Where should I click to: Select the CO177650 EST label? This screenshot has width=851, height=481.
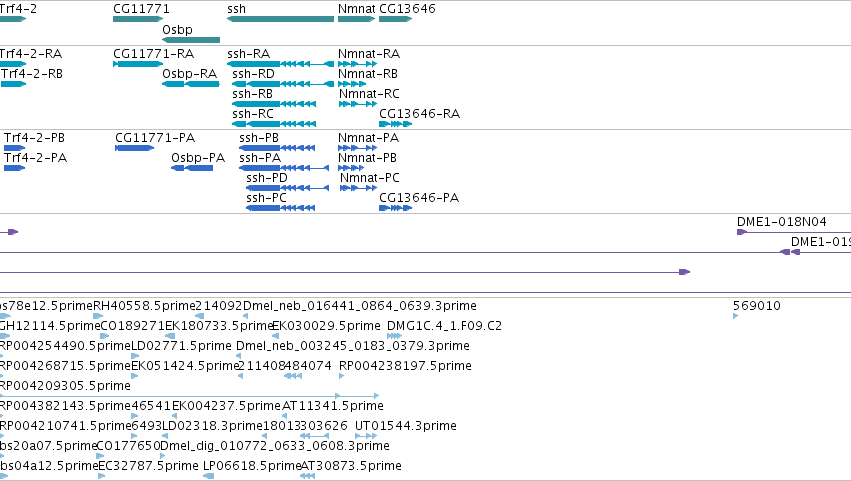(x=128, y=447)
